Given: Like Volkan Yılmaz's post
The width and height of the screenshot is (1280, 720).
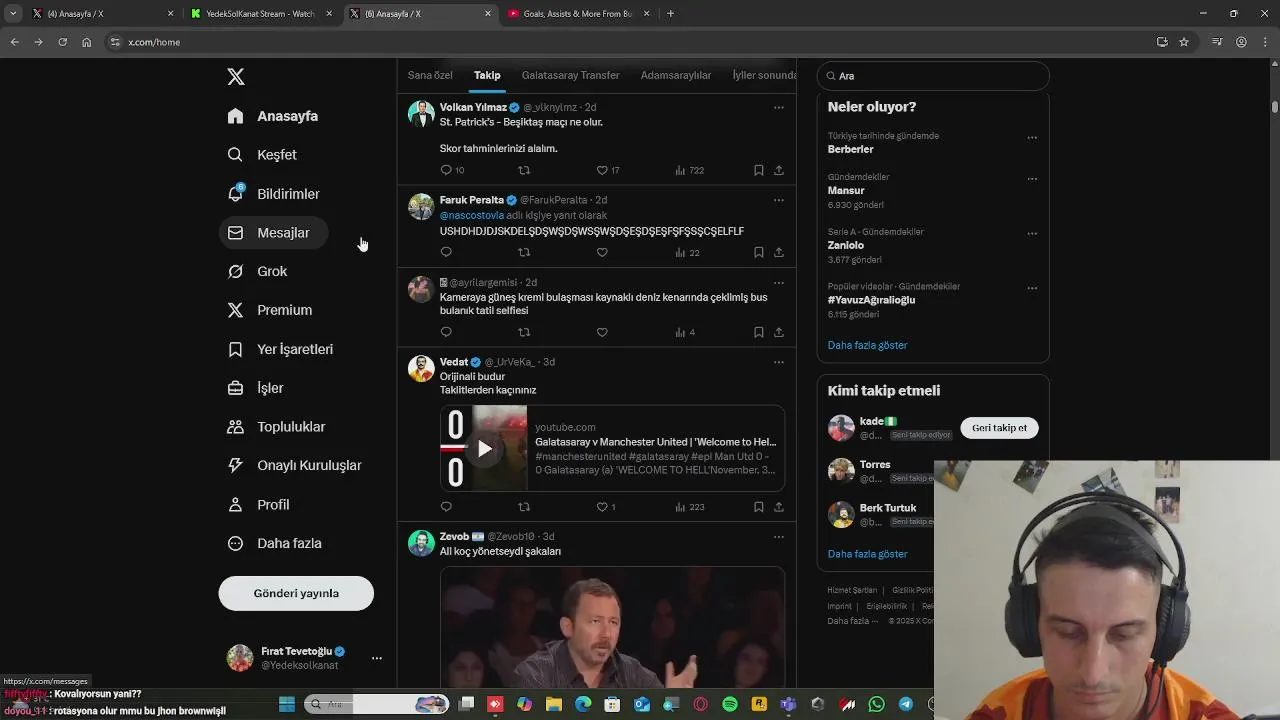Looking at the screenshot, I should pos(602,170).
